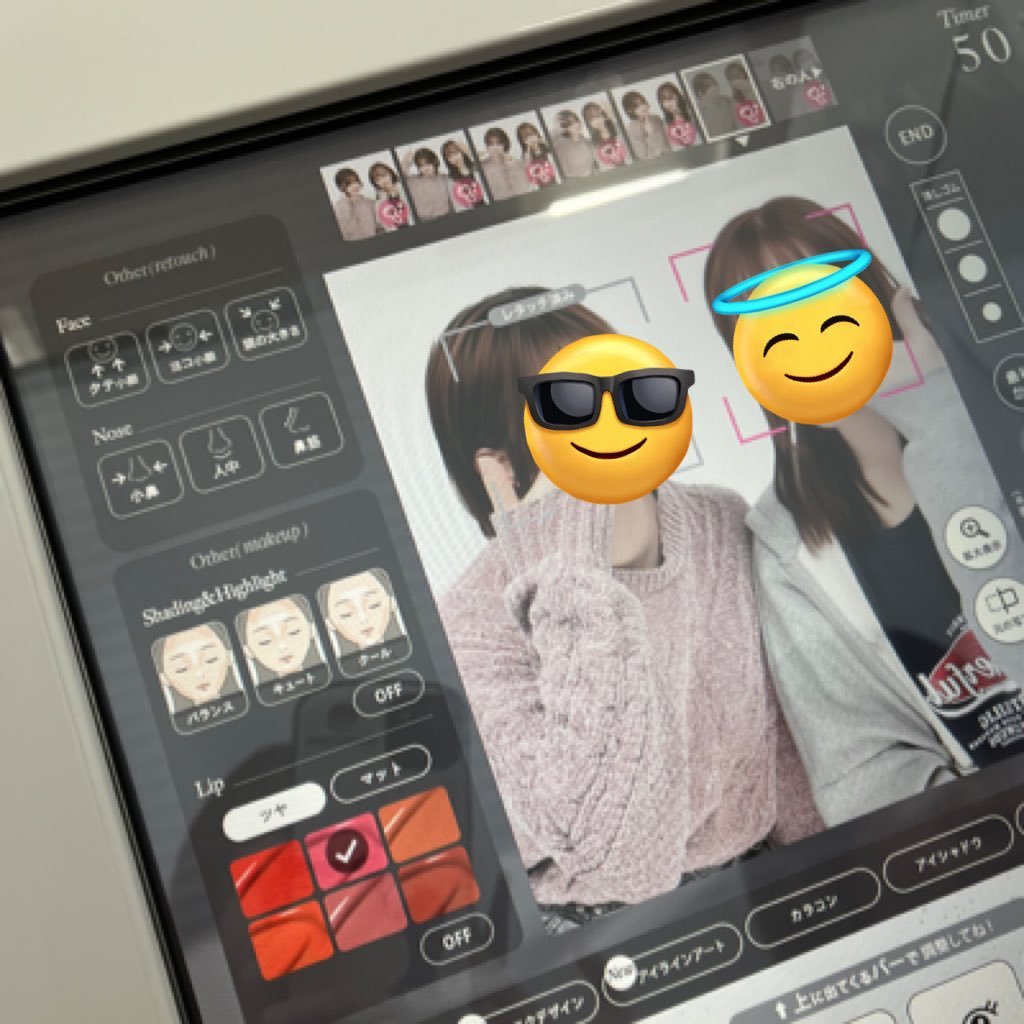Open the third photo thumbnail
Viewport: 1024px width, 1024px height.
[513, 155]
